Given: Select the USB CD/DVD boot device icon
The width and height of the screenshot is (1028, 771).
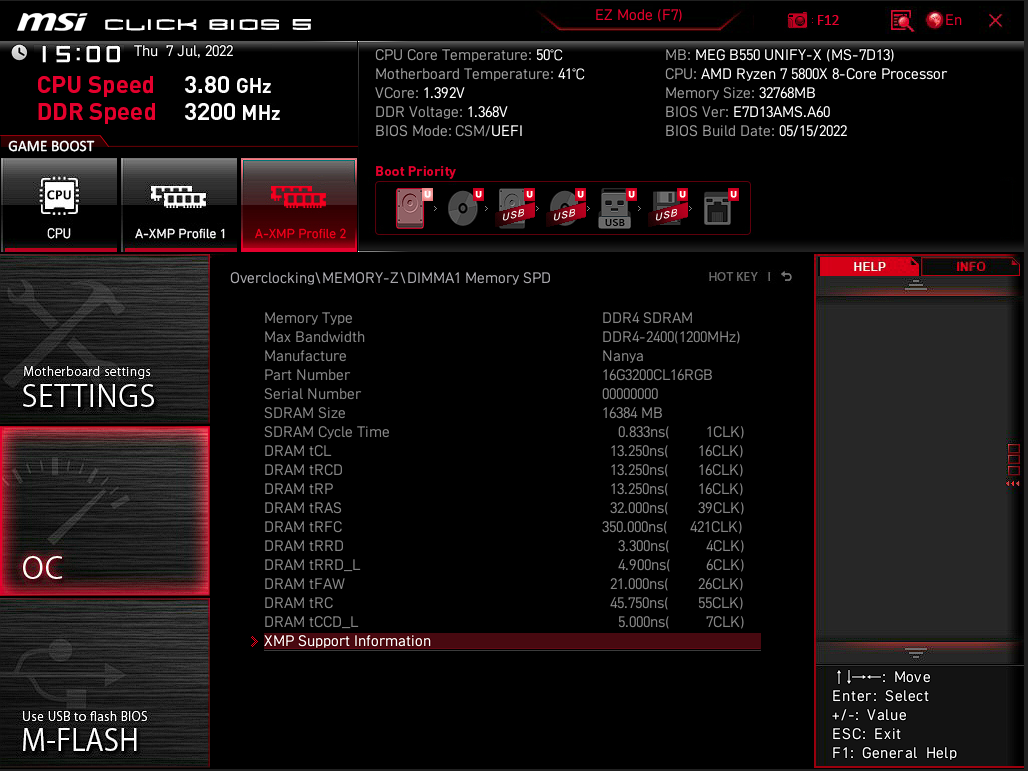Looking at the screenshot, I should pos(566,208).
